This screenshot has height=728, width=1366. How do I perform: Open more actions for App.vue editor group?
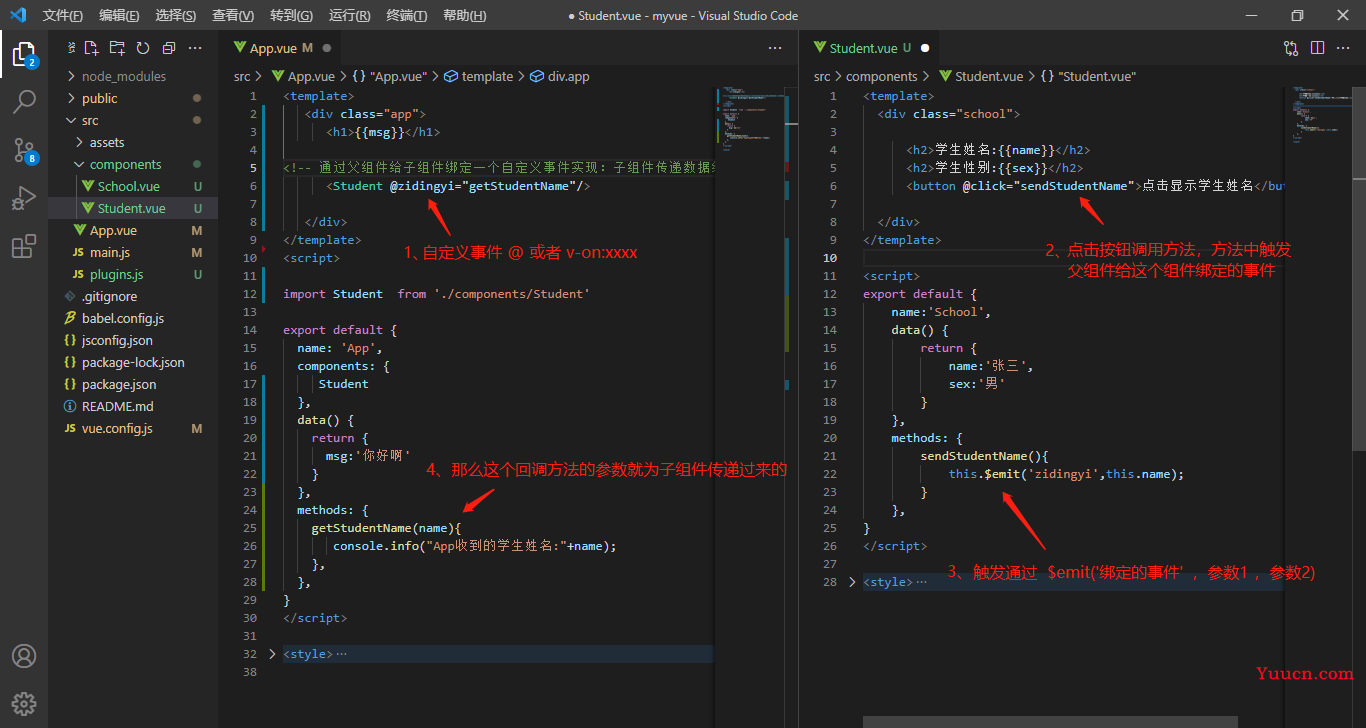[x=775, y=48]
